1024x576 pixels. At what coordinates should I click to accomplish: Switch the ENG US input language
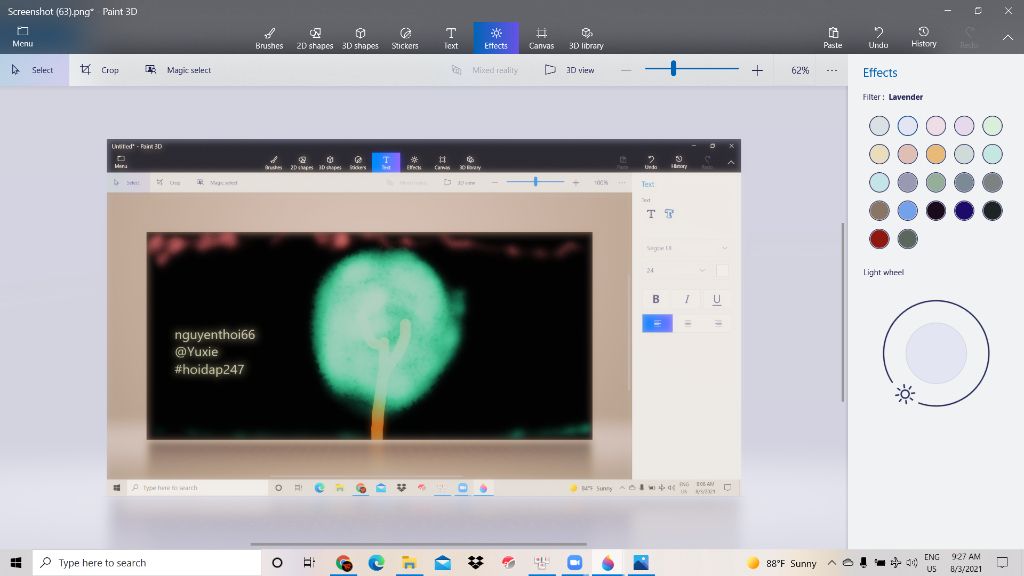pos(932,562)
